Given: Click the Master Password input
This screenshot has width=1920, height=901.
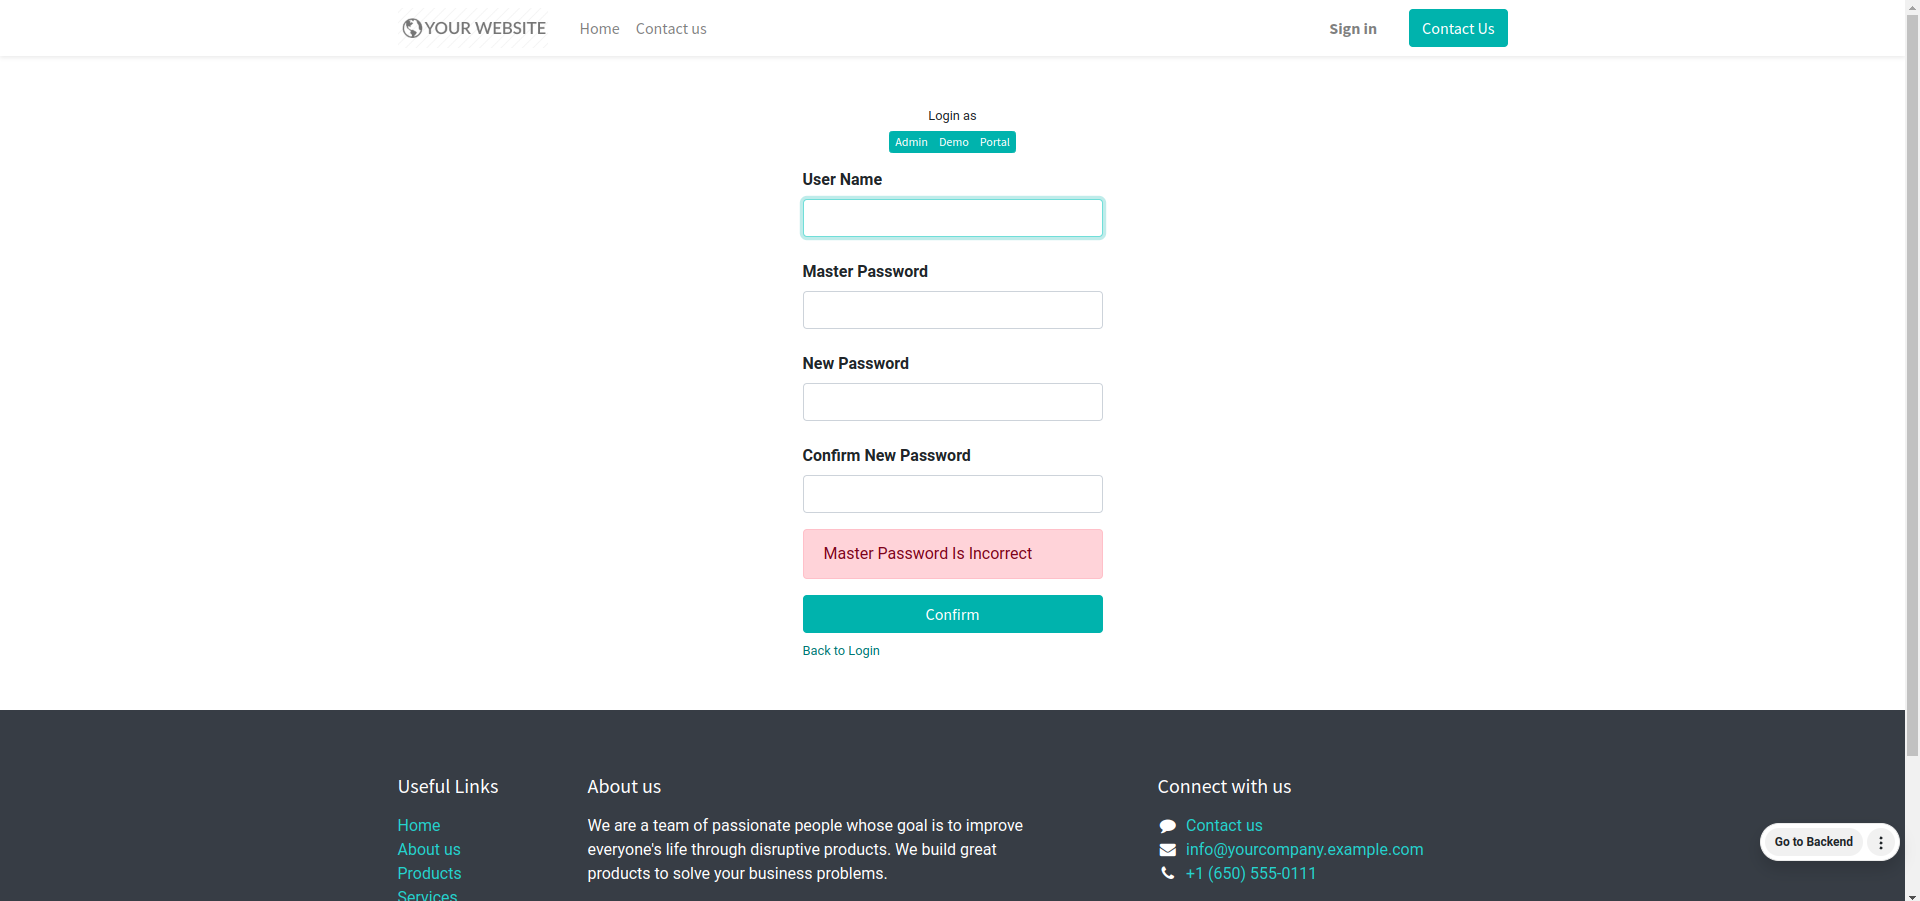Looking at the screenshot, I should click(952, 310).
